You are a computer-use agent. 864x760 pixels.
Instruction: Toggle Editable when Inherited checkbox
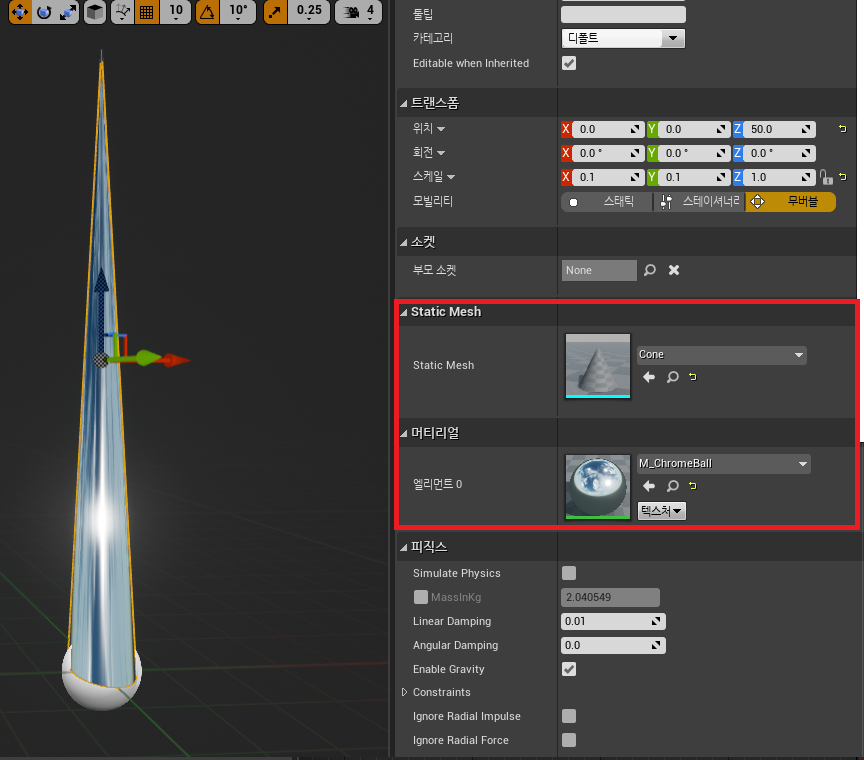pos(569,63)
